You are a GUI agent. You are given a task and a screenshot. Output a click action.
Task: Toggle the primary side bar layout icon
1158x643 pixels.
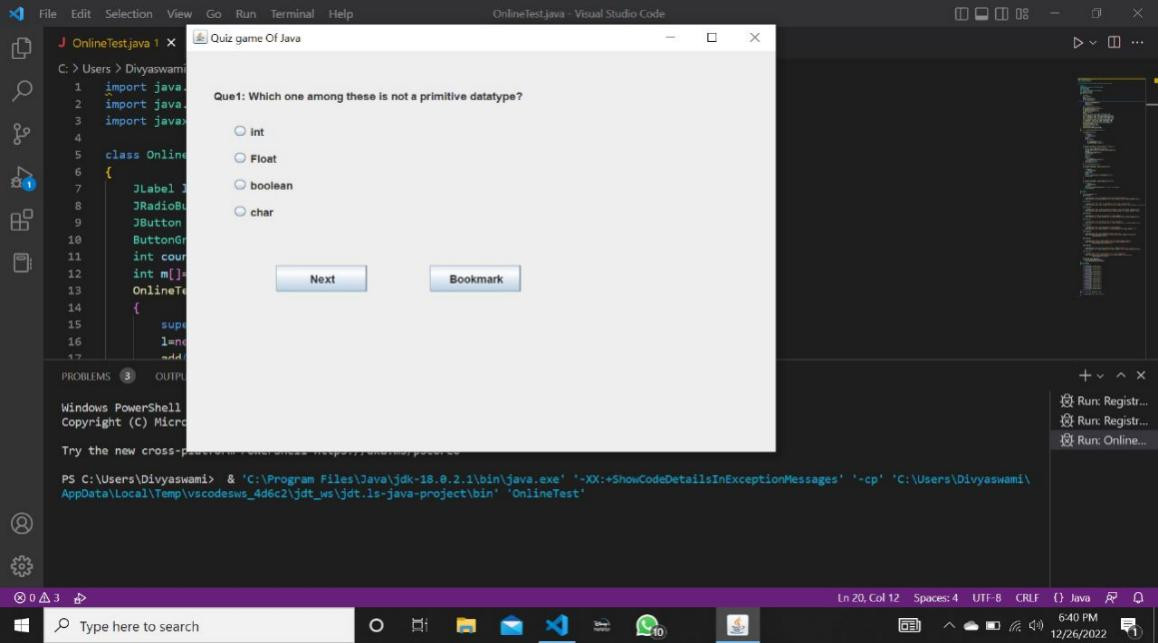tap(961, 13)
